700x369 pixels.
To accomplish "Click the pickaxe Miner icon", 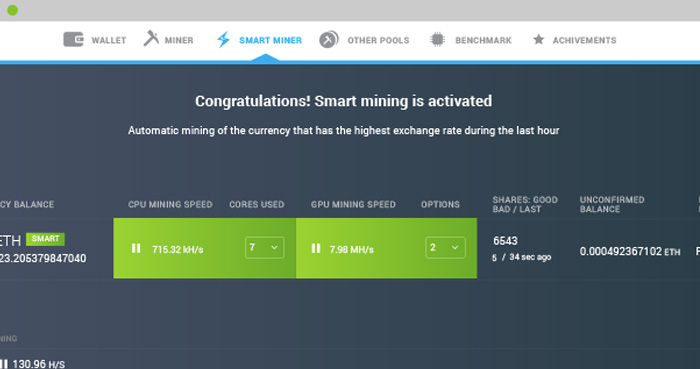I will tap(151, 38).
